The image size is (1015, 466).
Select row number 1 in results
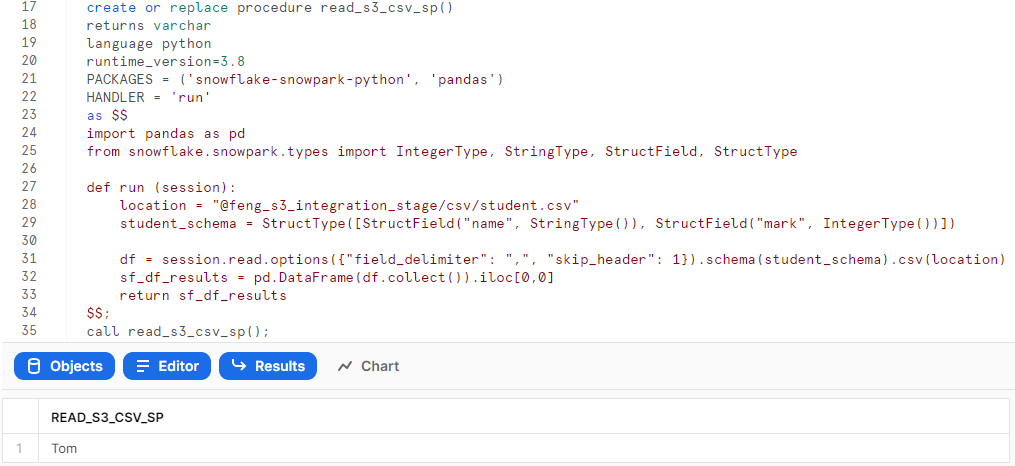click(19, 448)
